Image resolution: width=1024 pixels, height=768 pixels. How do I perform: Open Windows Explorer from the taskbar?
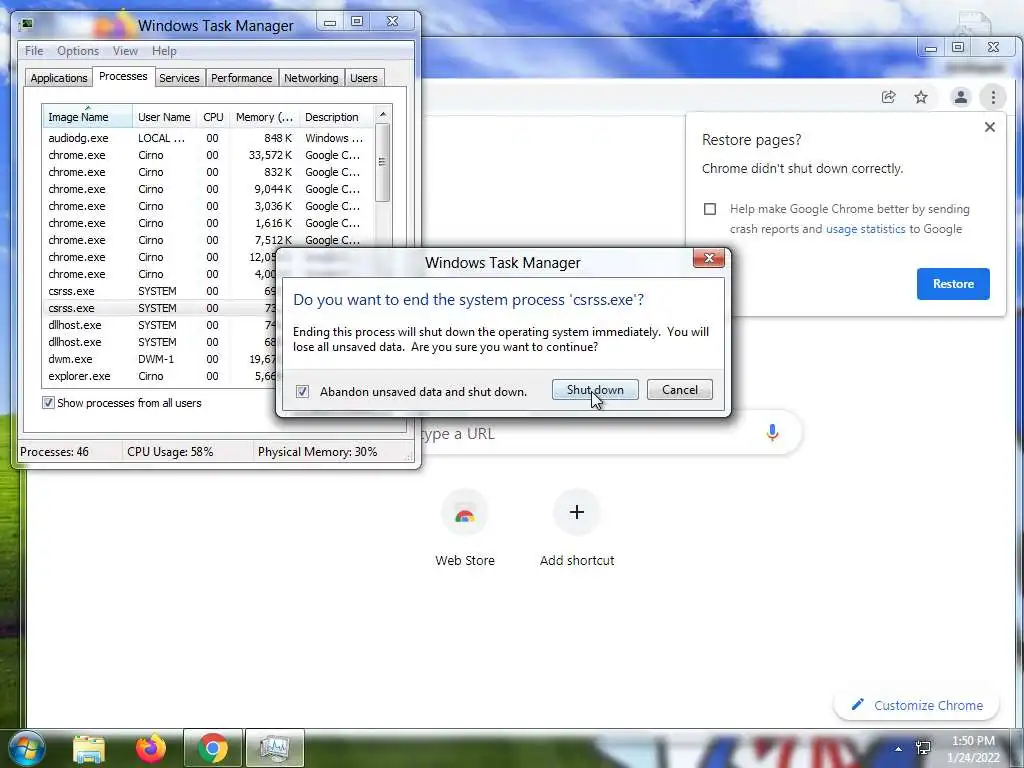pyautogui.click(x=89, y=748)
